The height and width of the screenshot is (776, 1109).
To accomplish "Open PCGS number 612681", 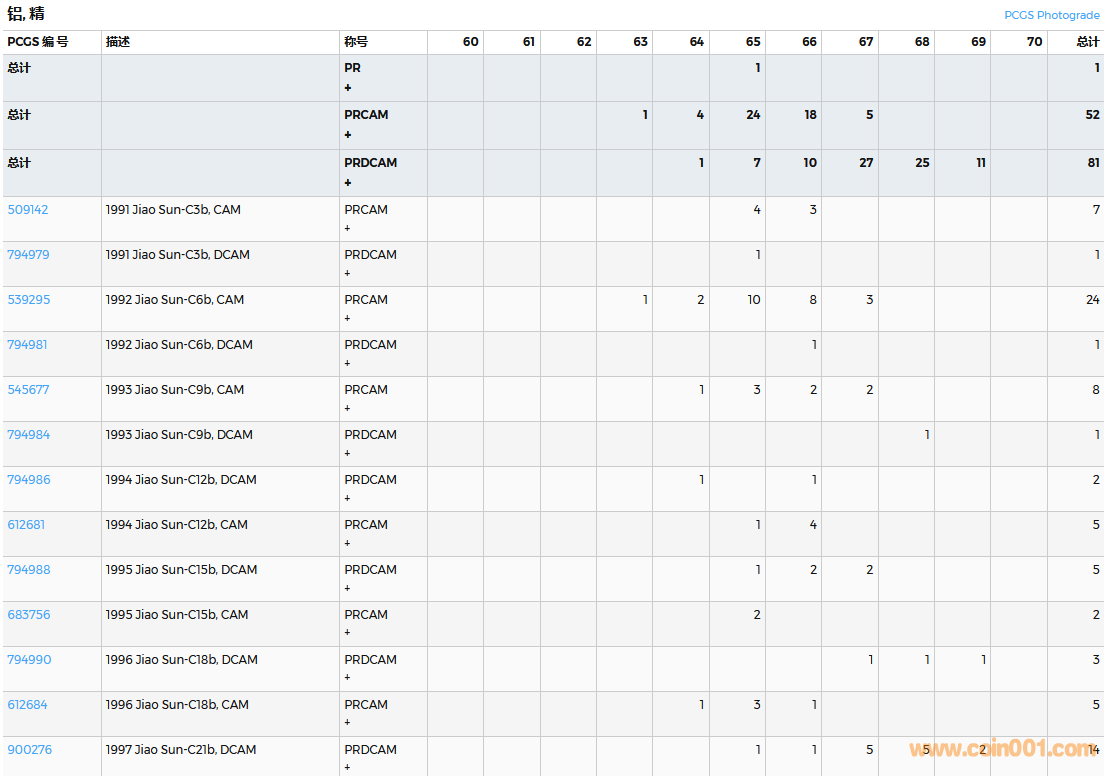I will click(26, 525).
